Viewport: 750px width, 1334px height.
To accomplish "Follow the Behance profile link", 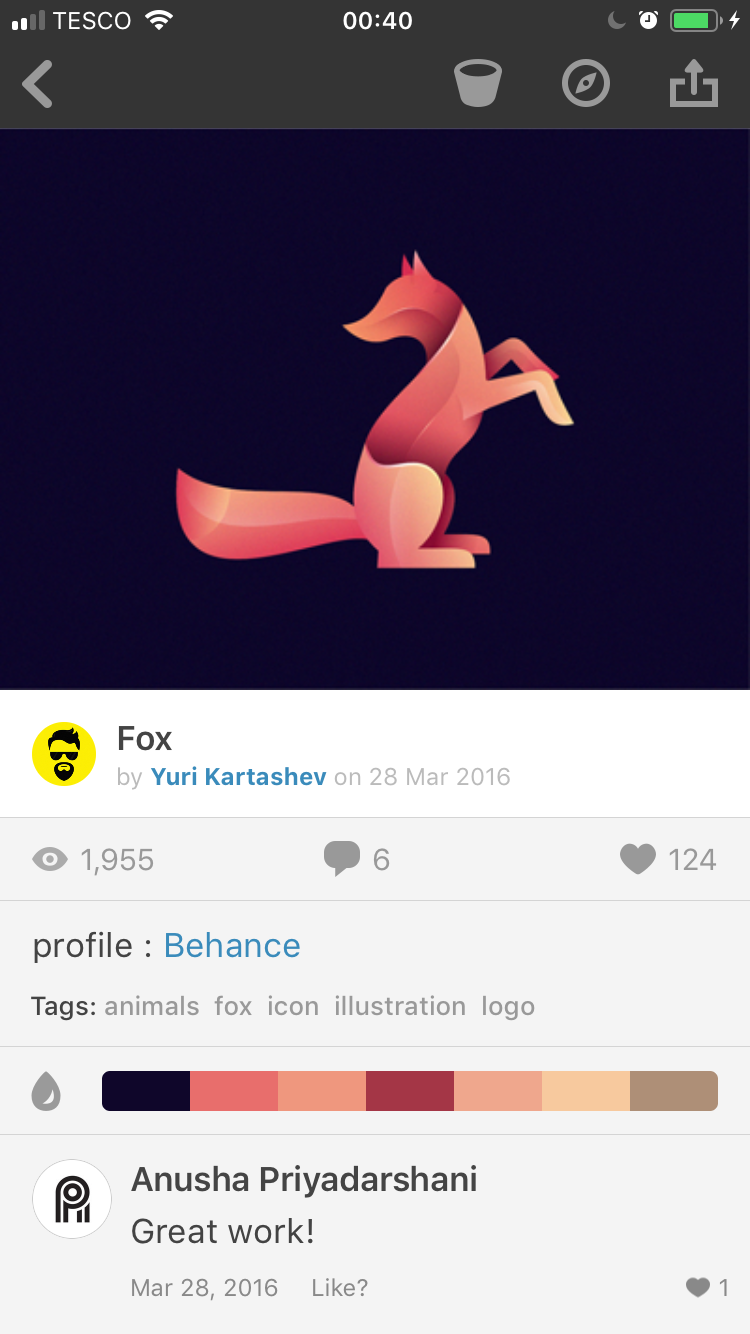I will [x=232, y=945].
